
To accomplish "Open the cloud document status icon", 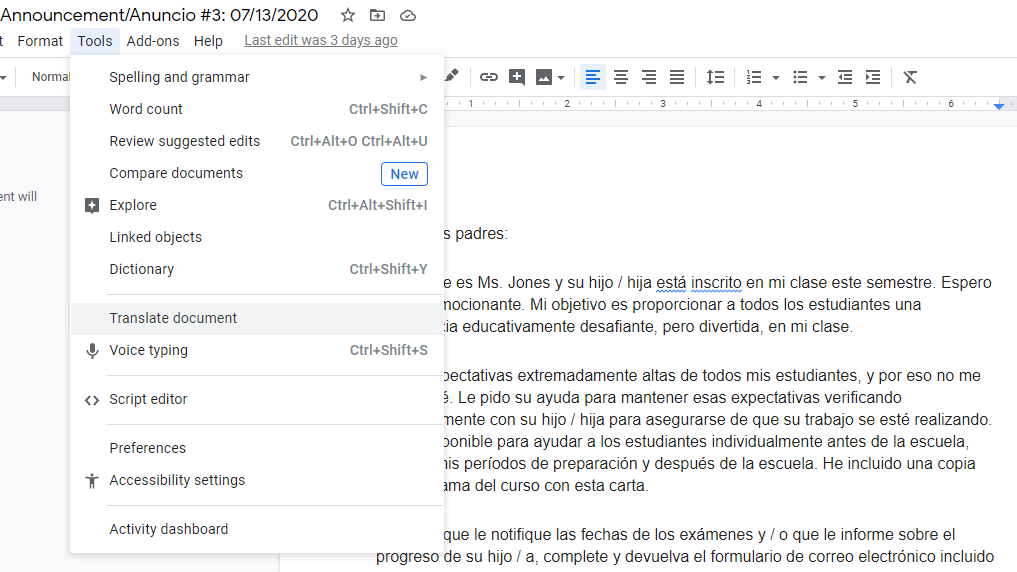I will point(407,15).
